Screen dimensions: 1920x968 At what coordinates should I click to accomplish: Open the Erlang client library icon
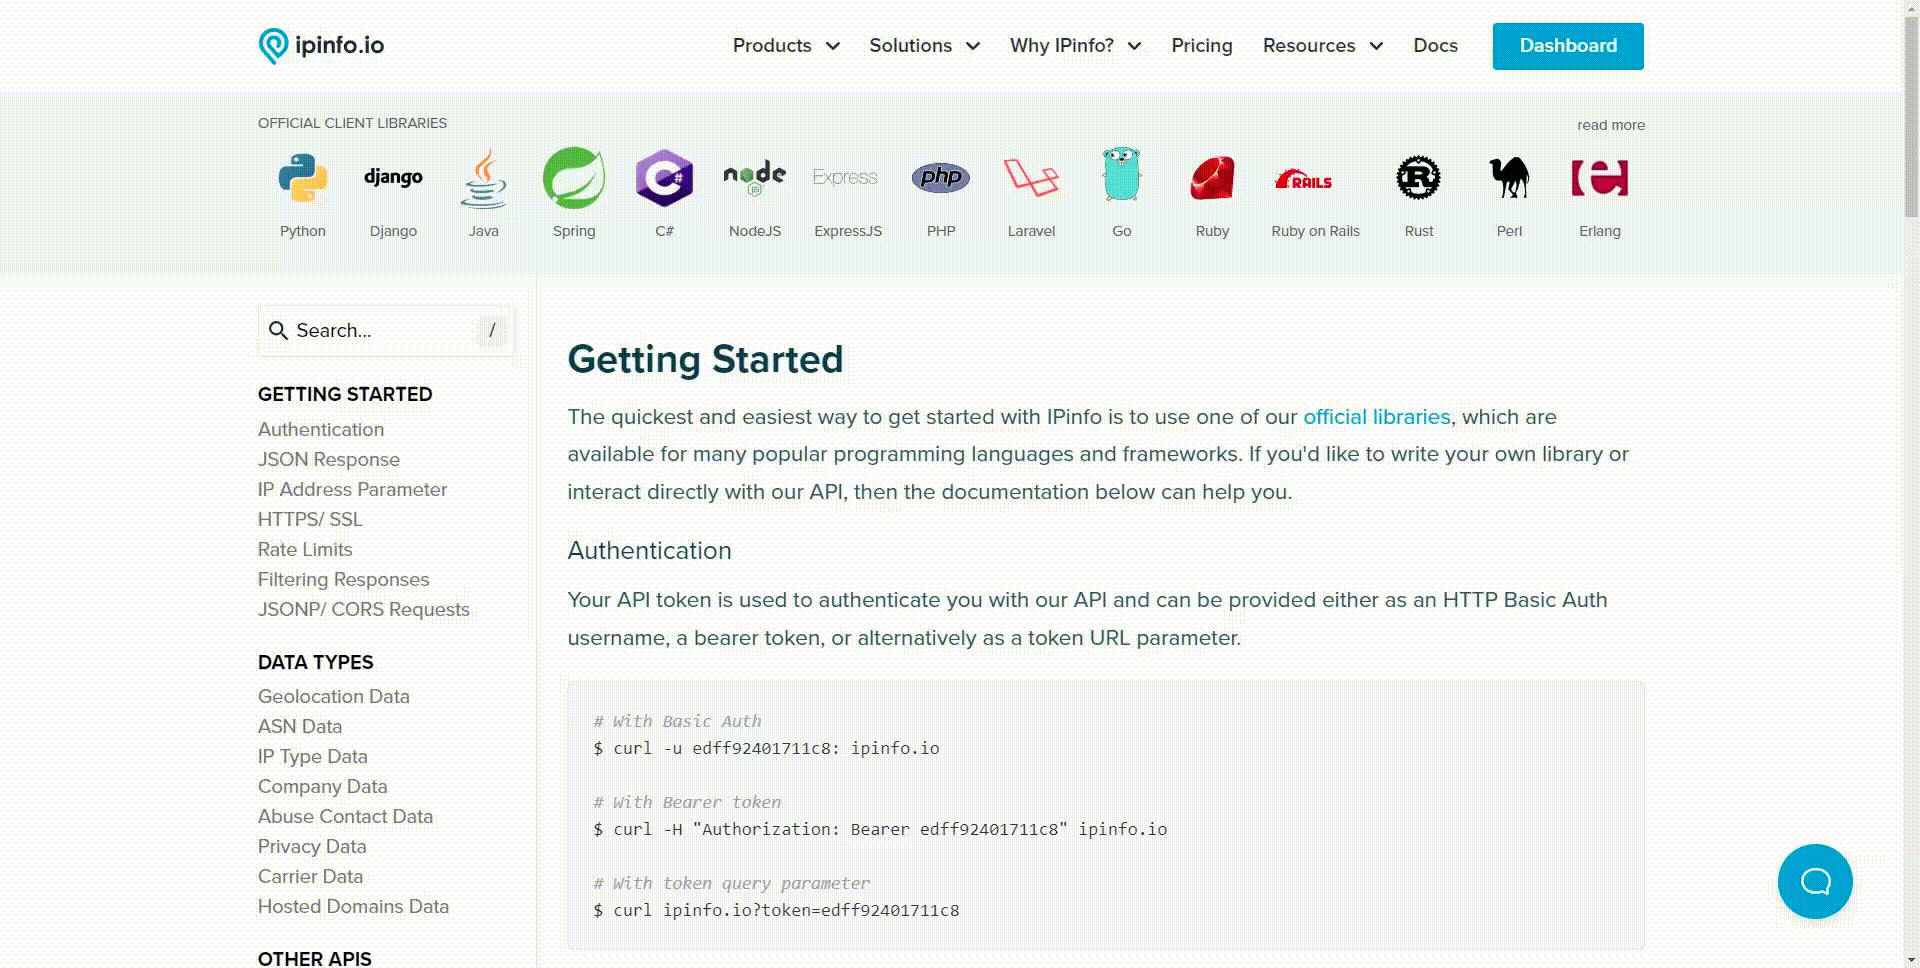click(1600, 177)
